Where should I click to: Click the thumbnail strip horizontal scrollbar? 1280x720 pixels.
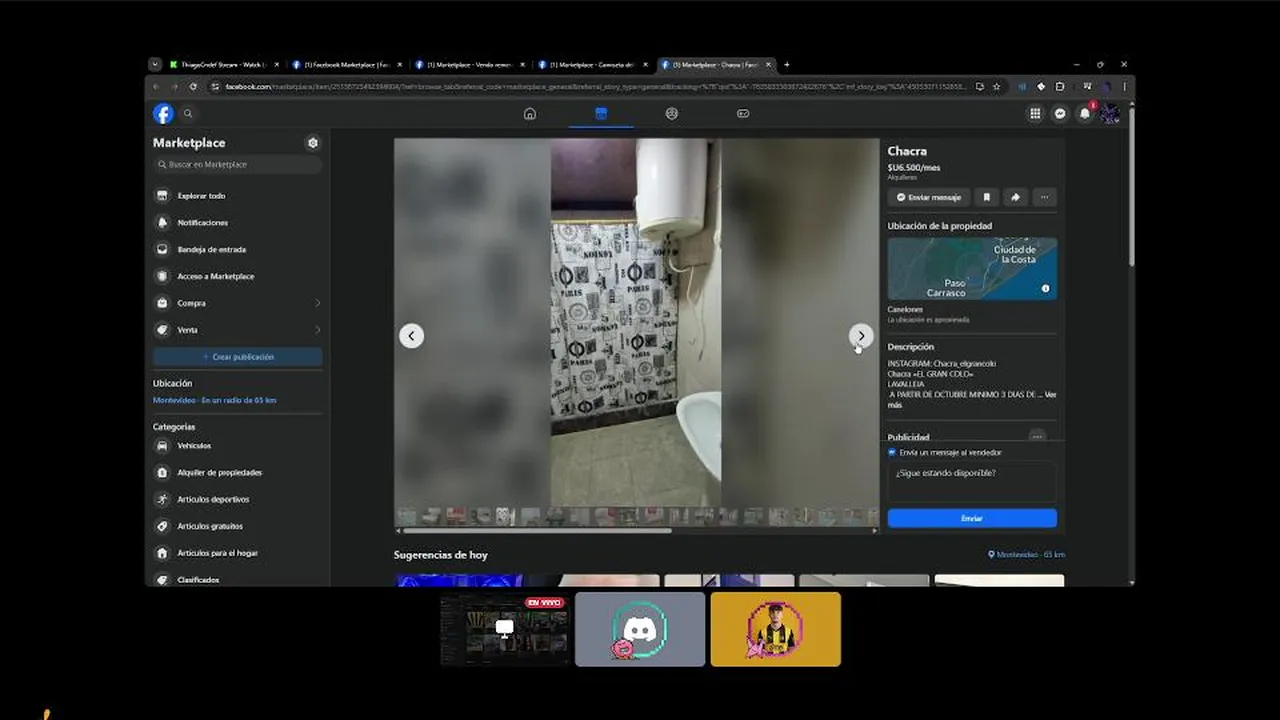(x=535, y=531)
